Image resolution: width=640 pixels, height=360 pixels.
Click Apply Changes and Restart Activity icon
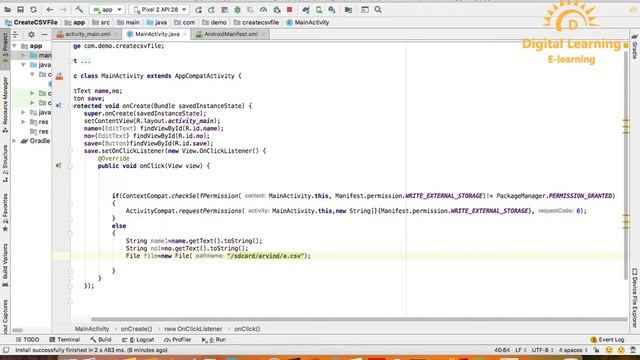pos(211,9)
